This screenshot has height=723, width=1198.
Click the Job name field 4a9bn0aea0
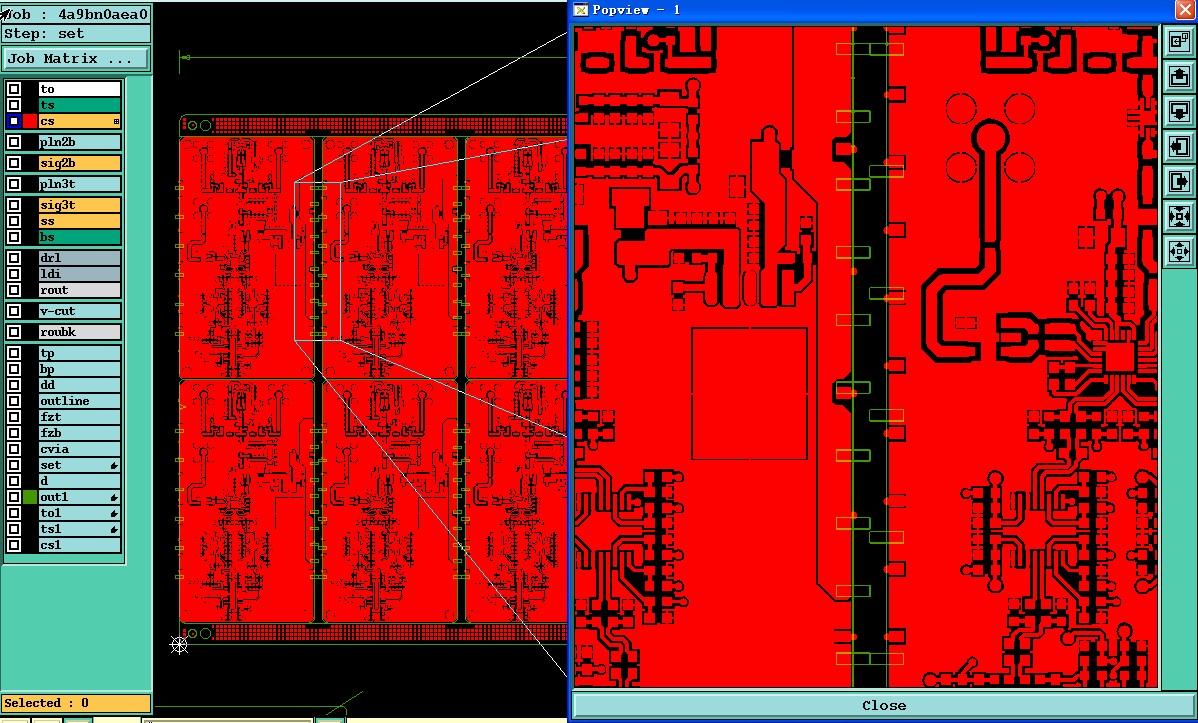(x=76, y=15)
